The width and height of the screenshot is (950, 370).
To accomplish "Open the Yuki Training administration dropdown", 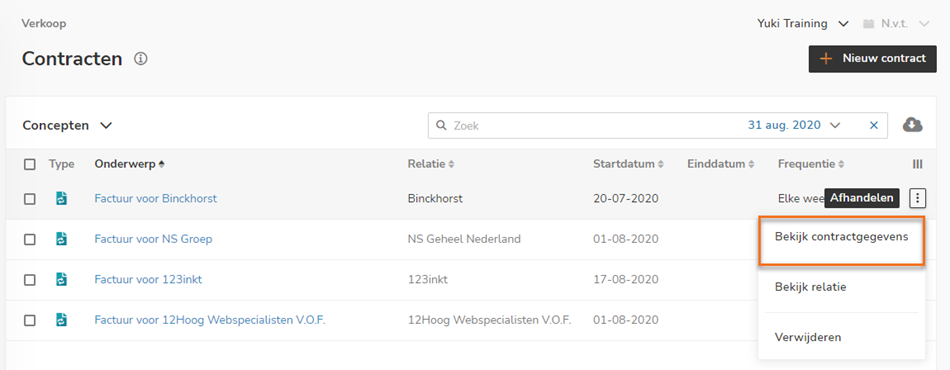I will (802, 24).
